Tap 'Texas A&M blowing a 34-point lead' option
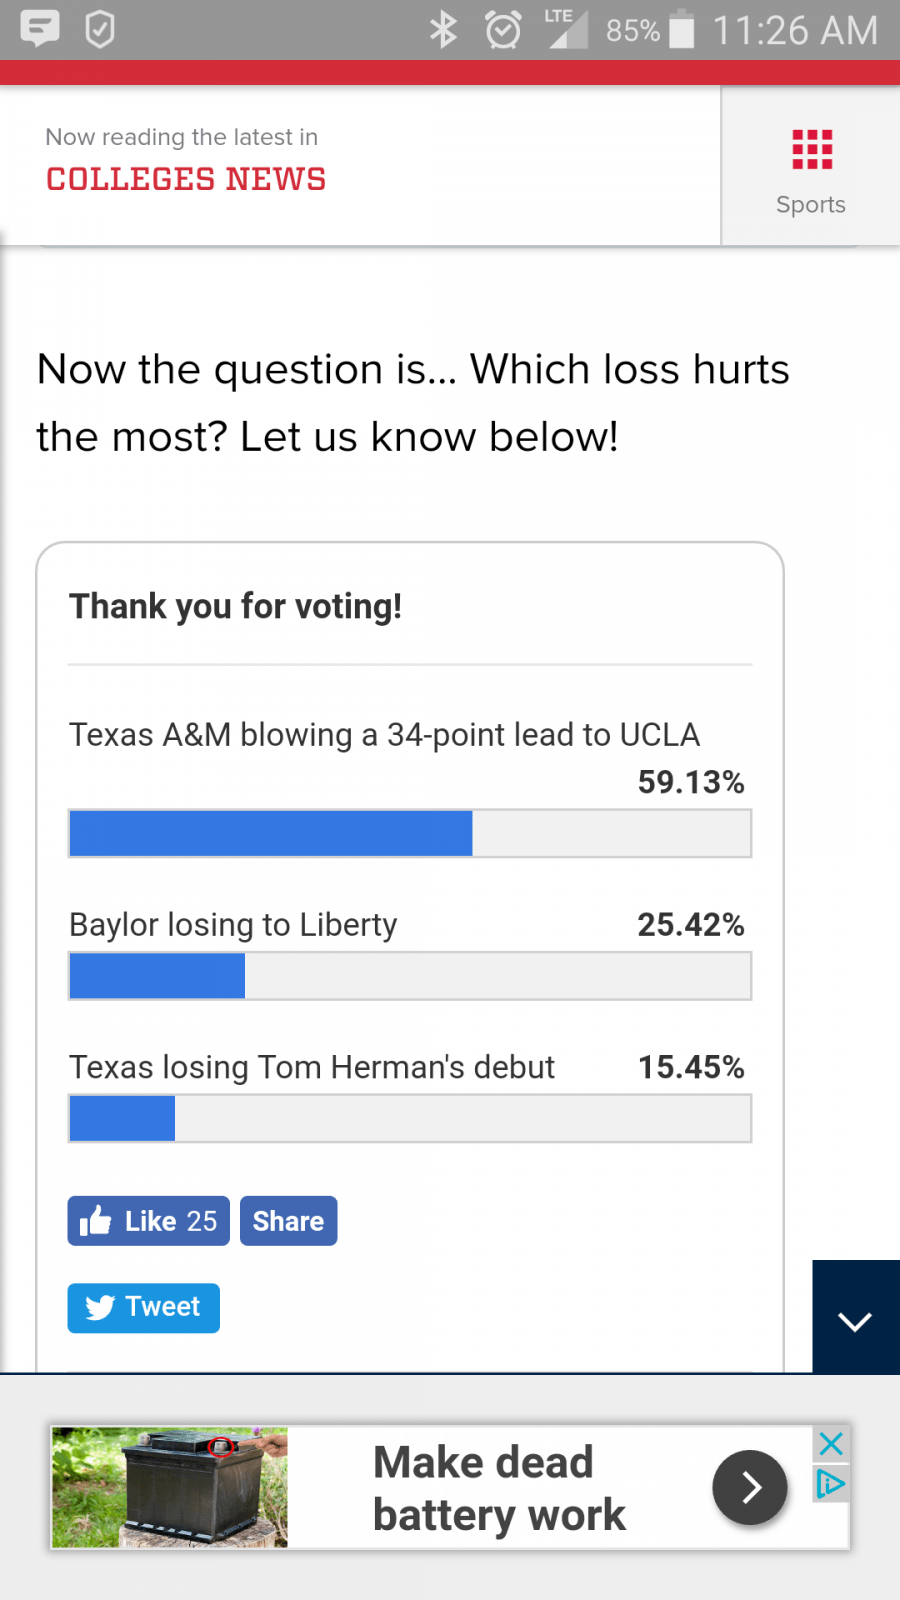The width and height of the screenshot is (900, 1600). 384,735
